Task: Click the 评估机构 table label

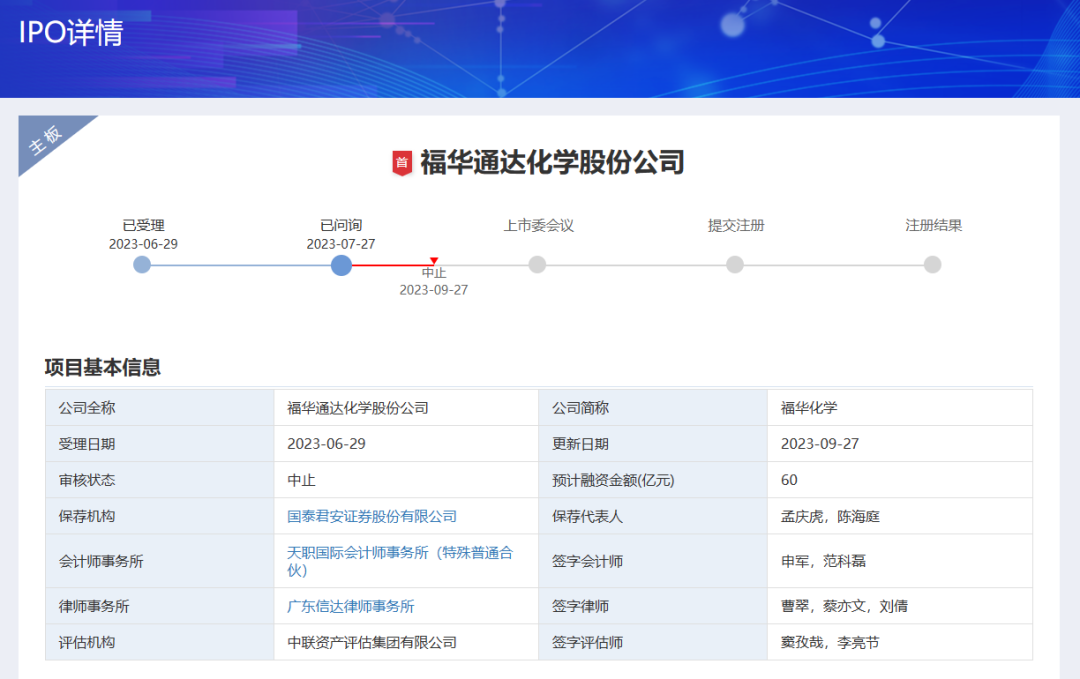Action: coord(87,643)
